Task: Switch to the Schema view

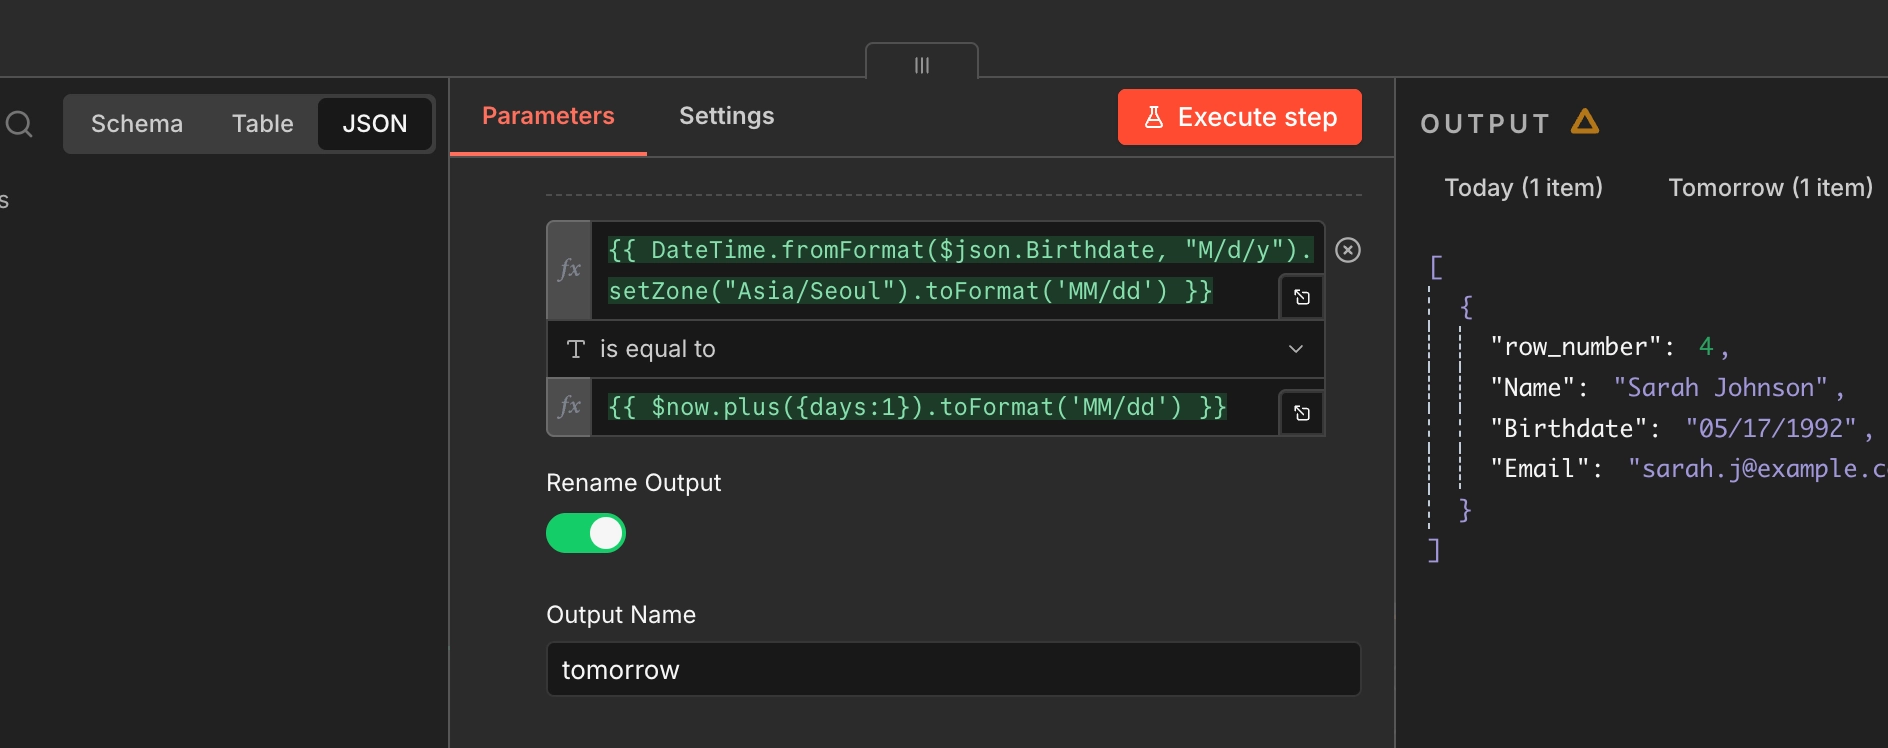Action: (137, 124)
